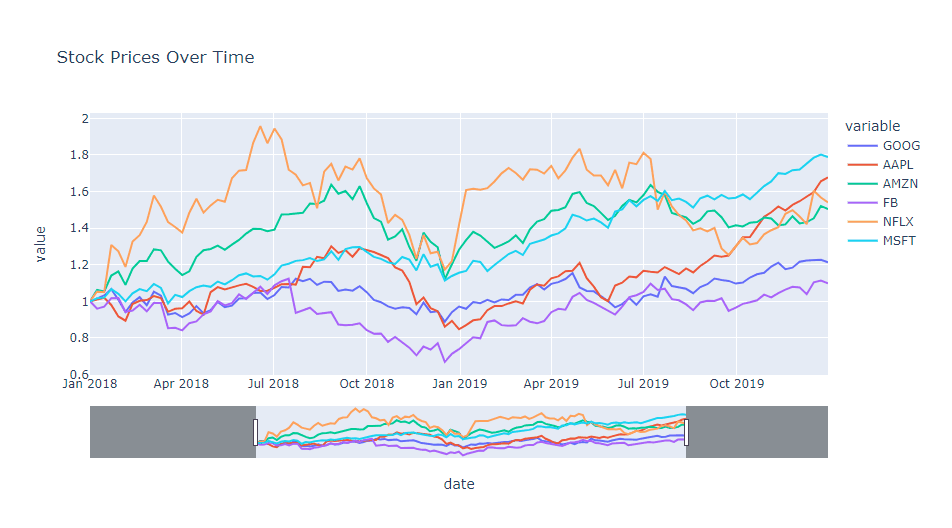Click the "Oct 2019" x-axis tick label
Viewport: 952px width, 528px height.
coord(735,382)
